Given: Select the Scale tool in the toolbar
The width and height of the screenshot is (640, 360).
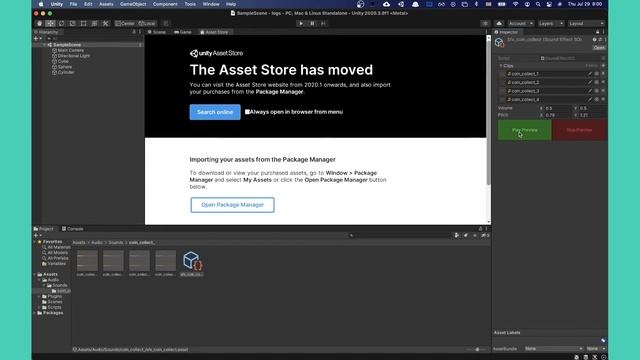Looking at the screenshot, I should tap(72, 24).
